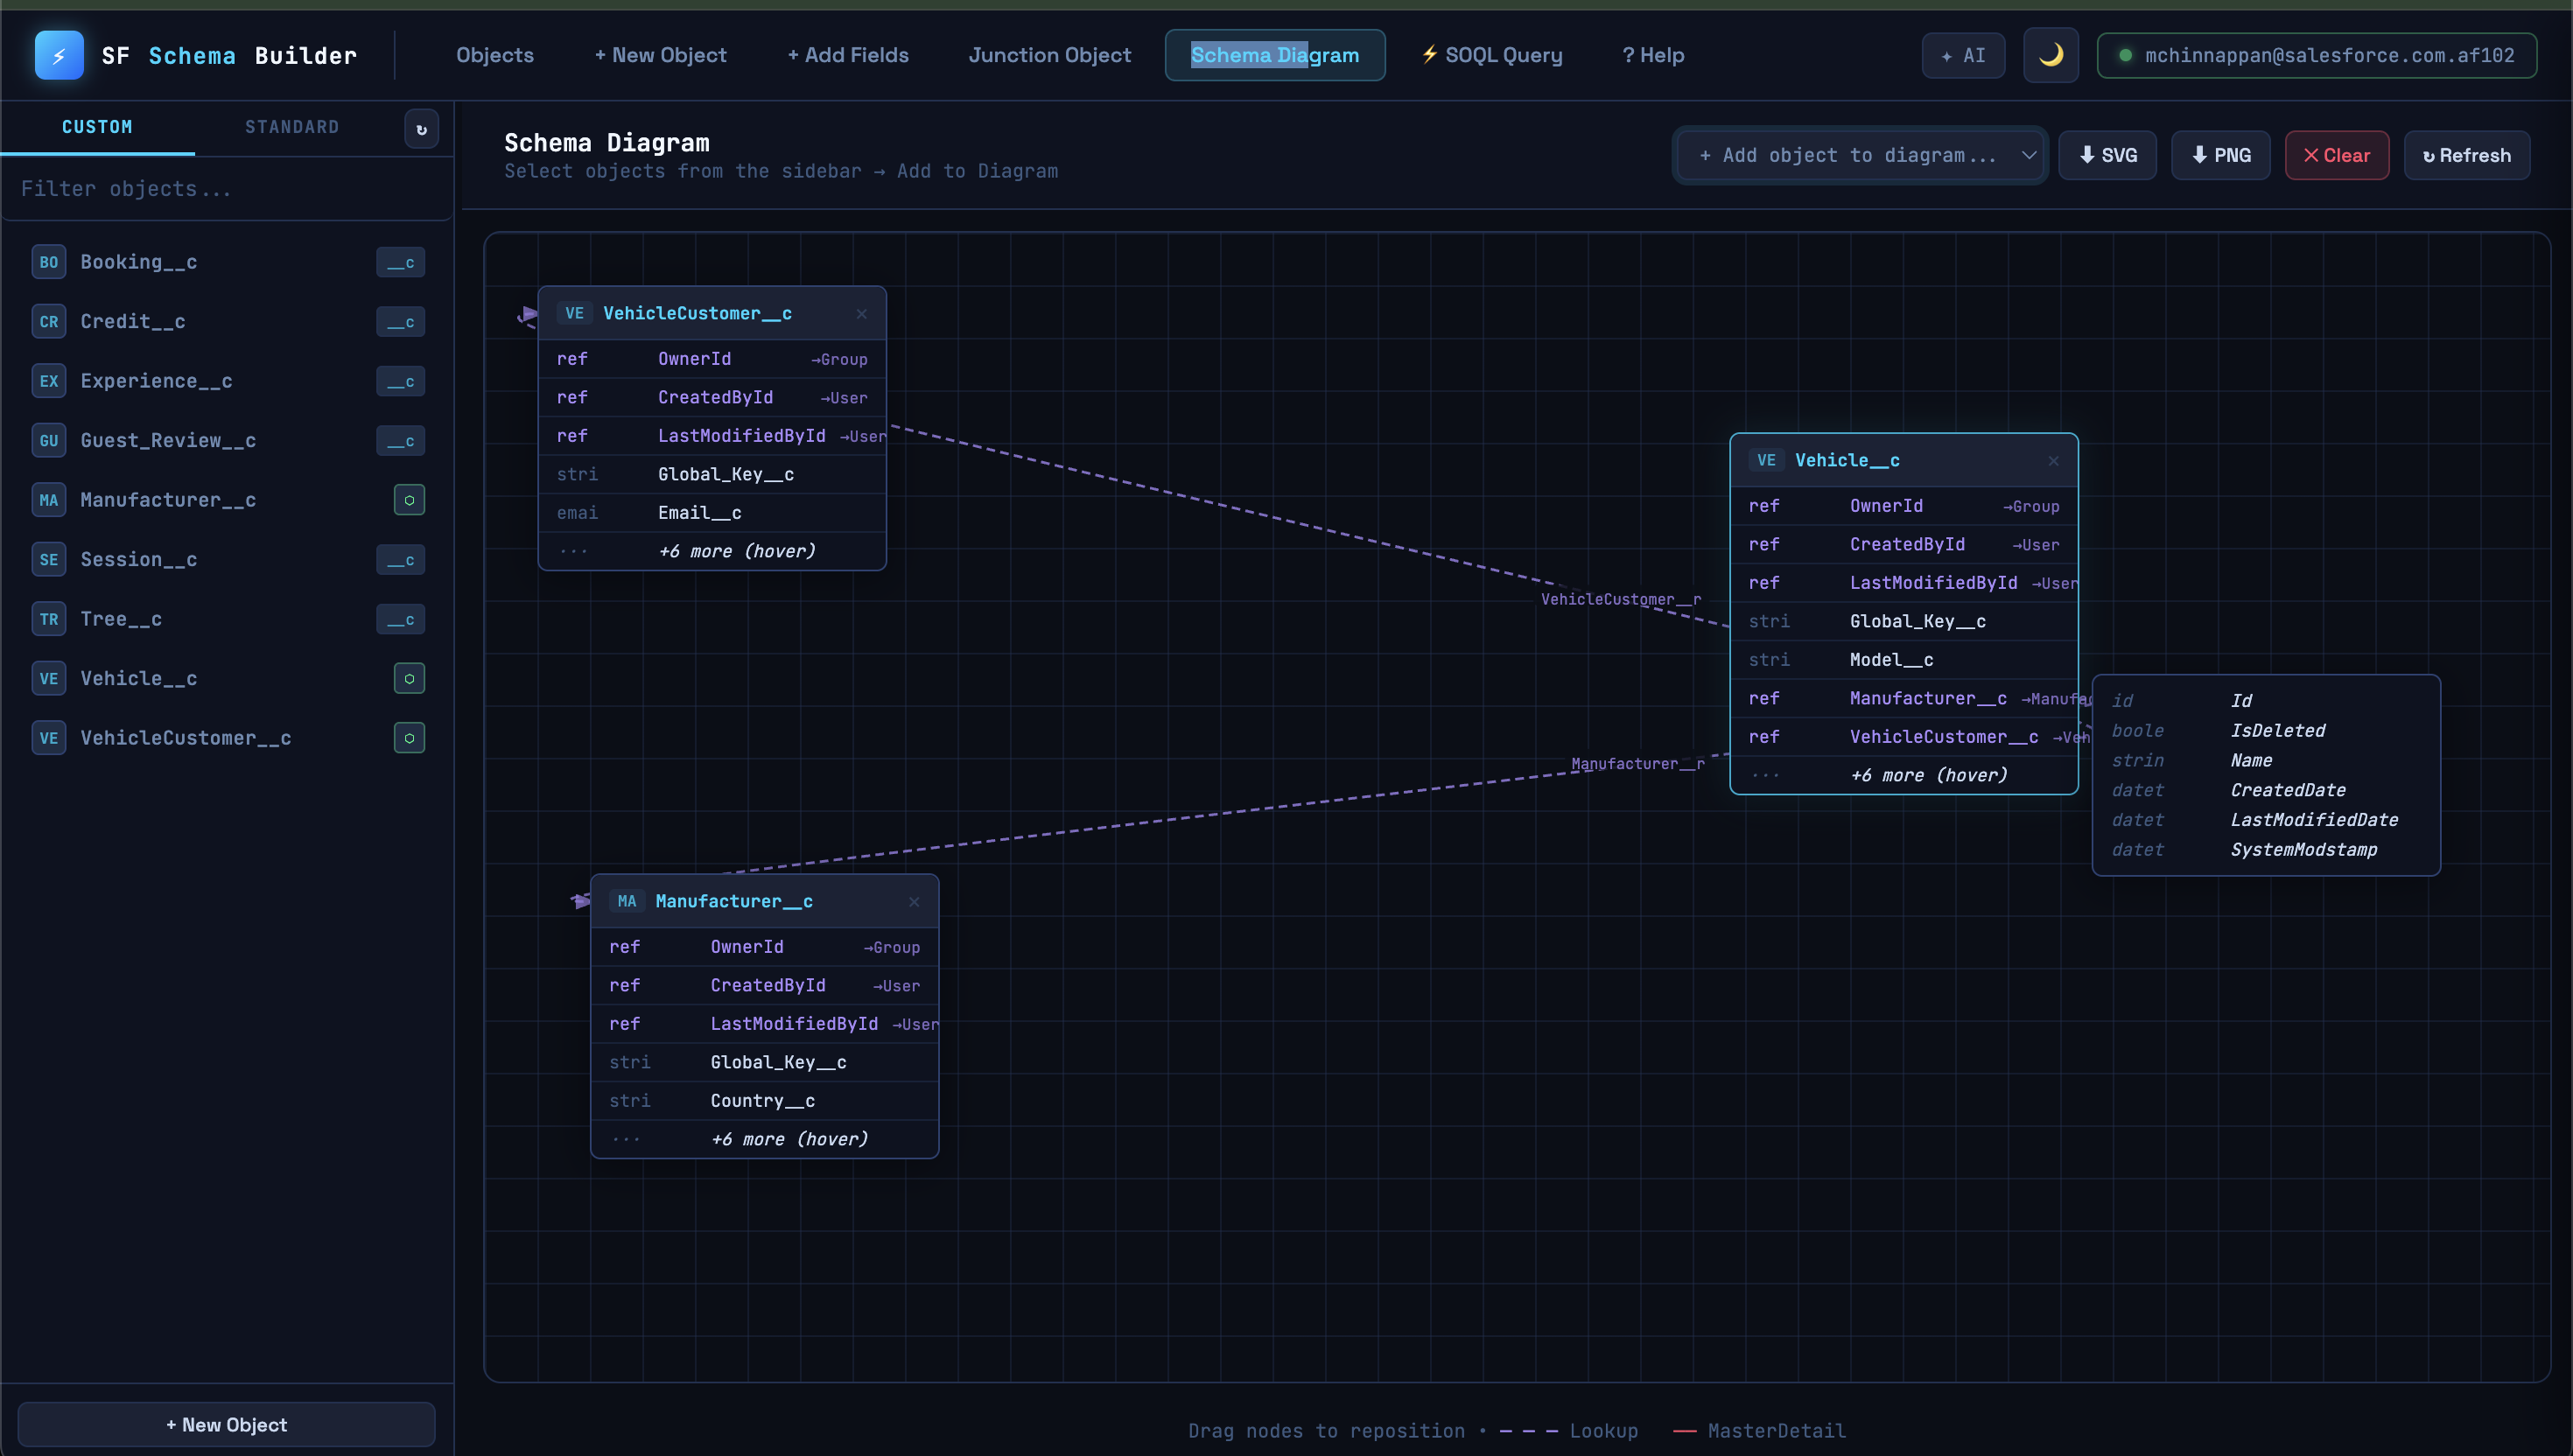Image resolution: width=2573 pixels, height=1456 pixels.
Task: Toggle Tree__c diagram badge
Action: click(400, 619)
